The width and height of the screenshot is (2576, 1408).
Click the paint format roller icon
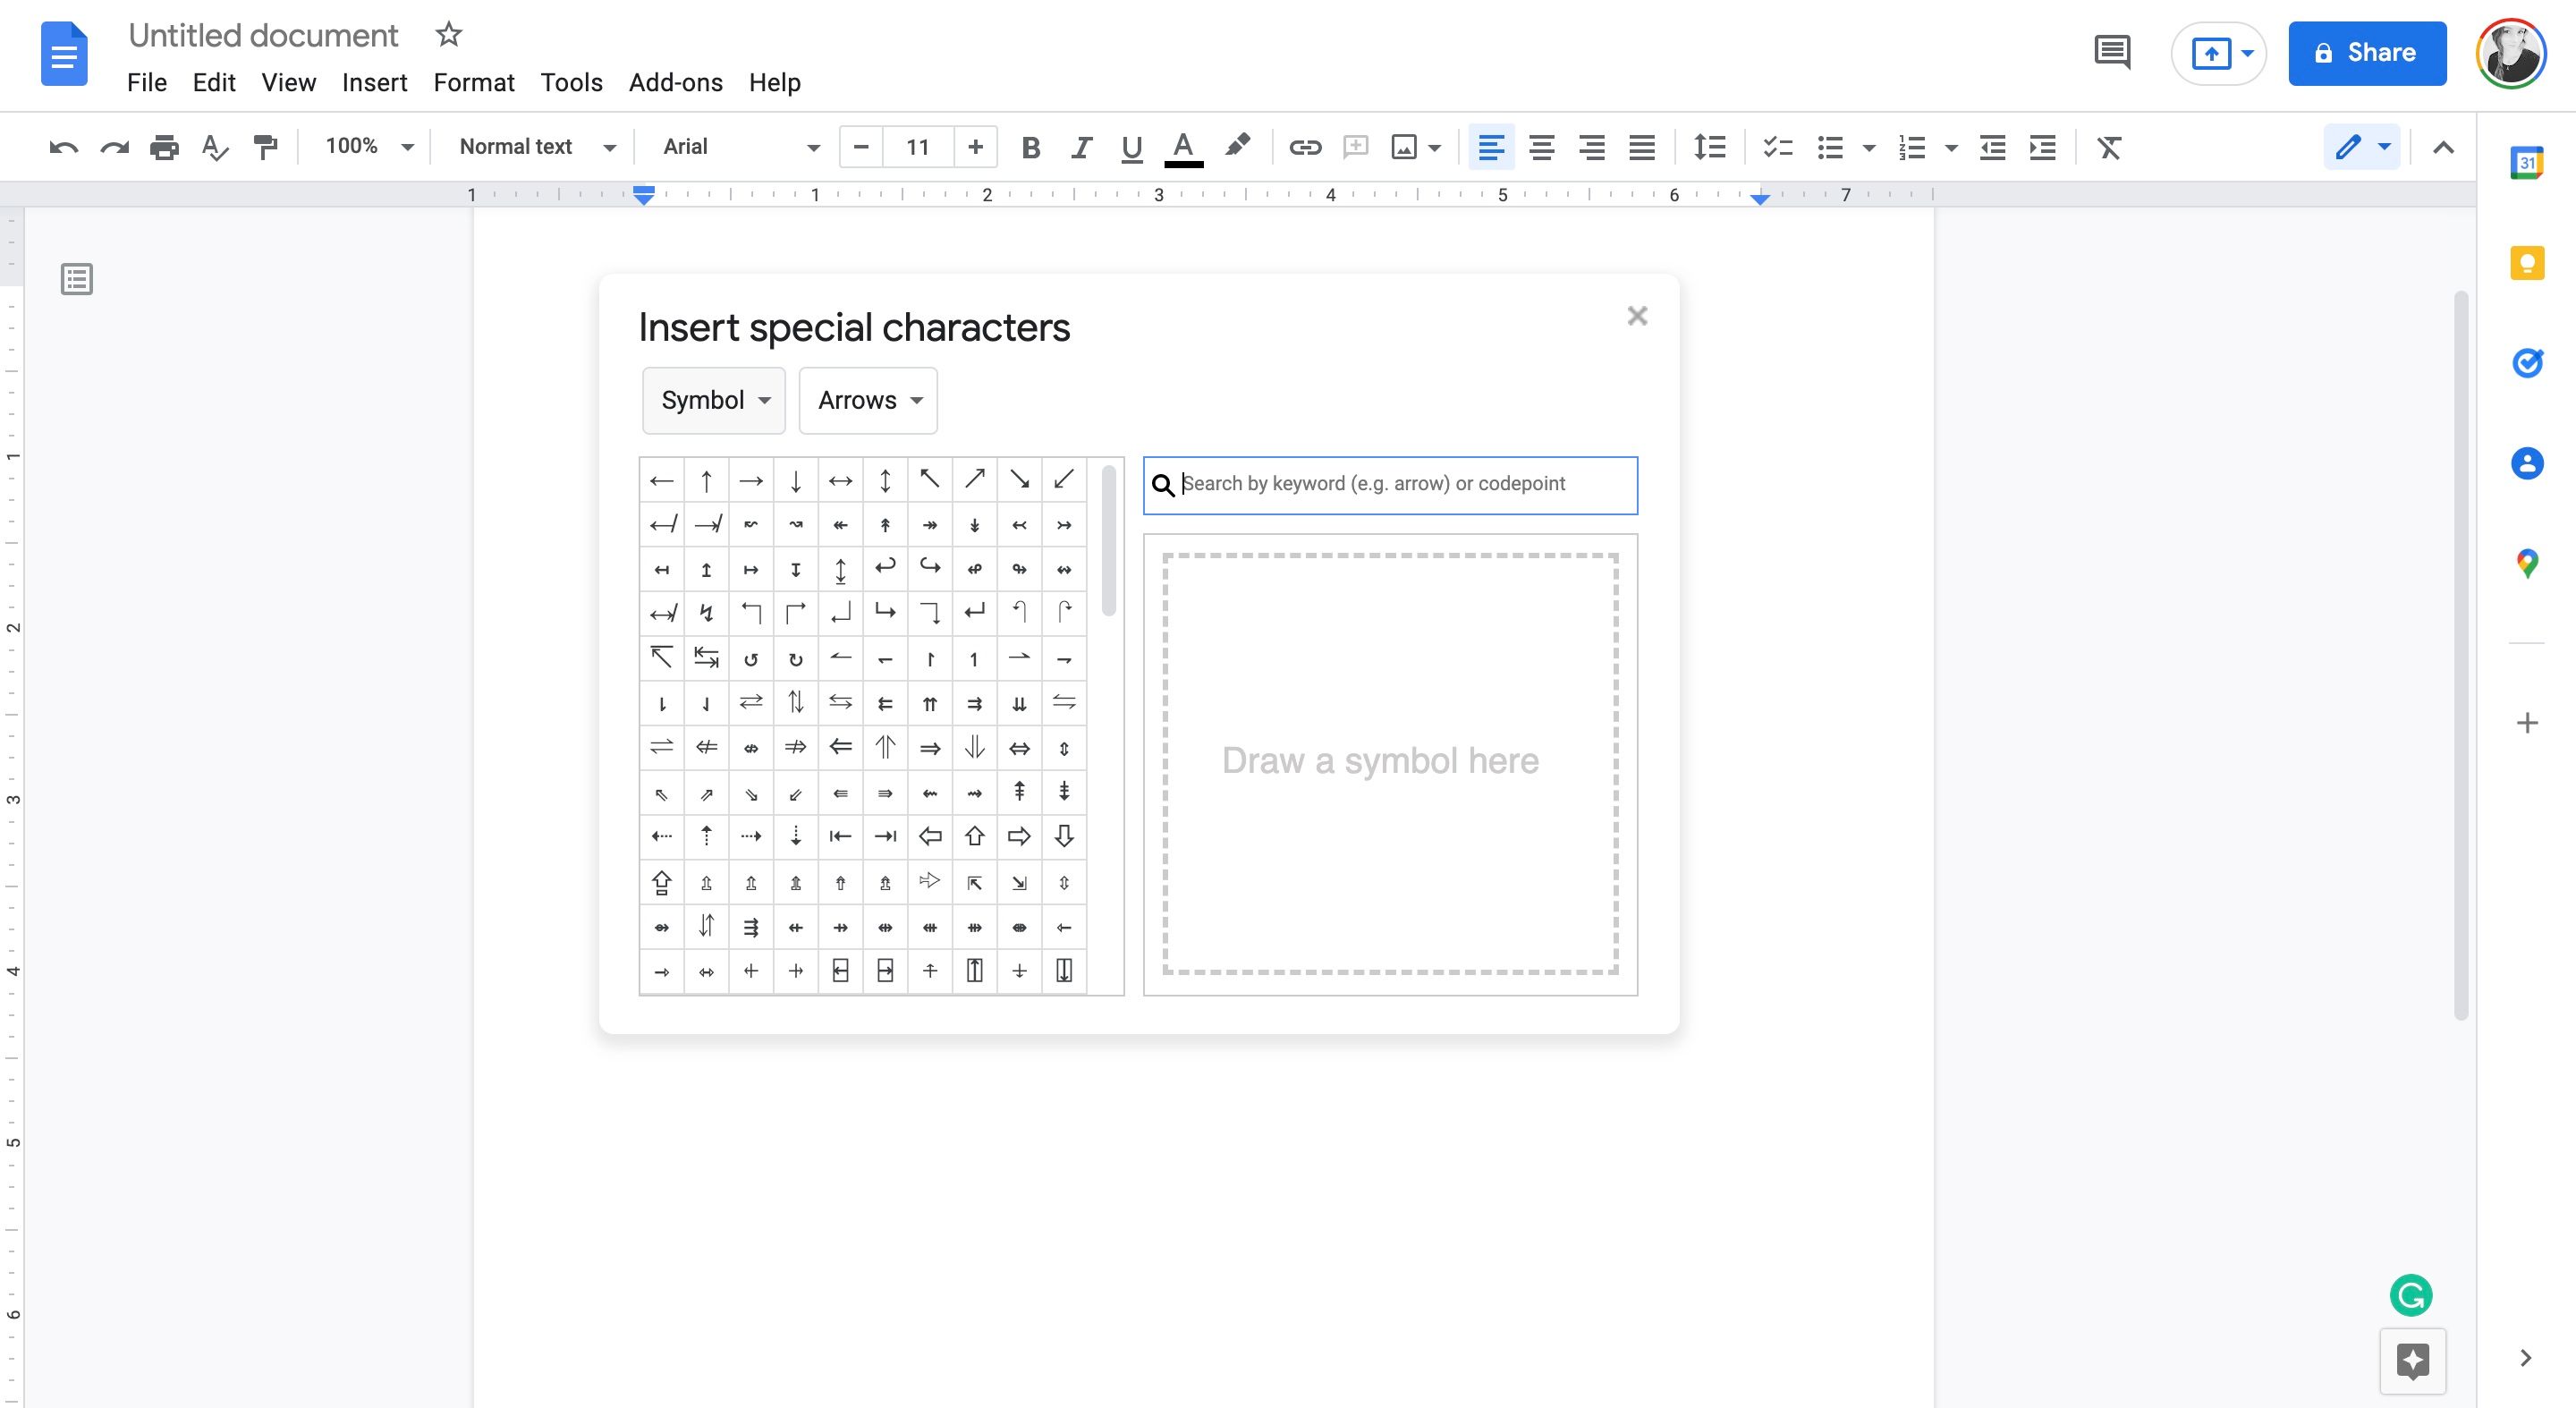[x=265, y=147]
